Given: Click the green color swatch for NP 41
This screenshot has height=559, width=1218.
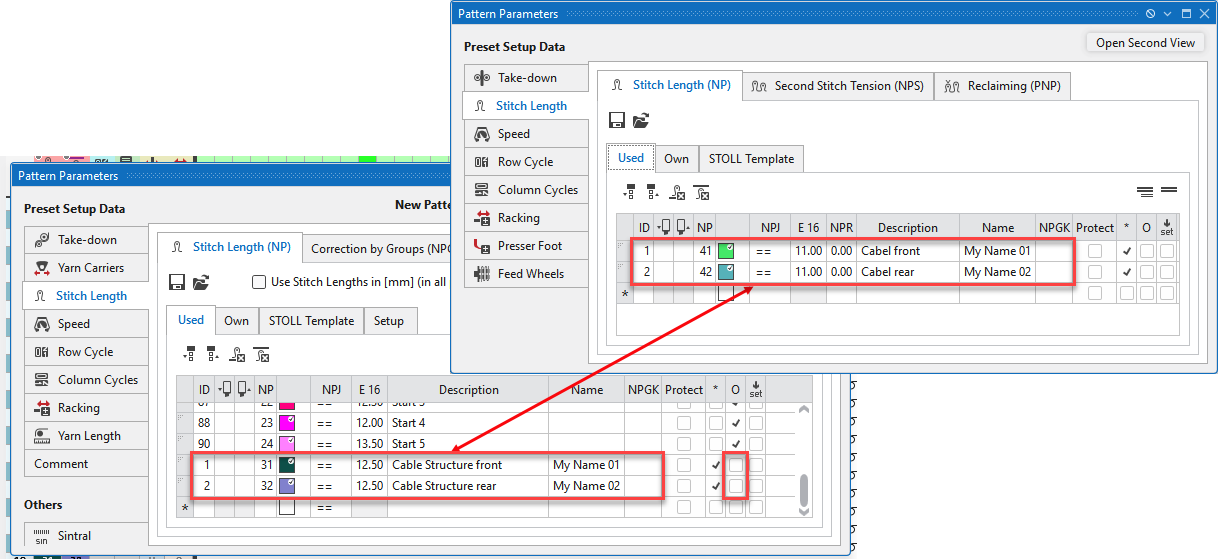Looking at the screenshot, I should (727, 251).
